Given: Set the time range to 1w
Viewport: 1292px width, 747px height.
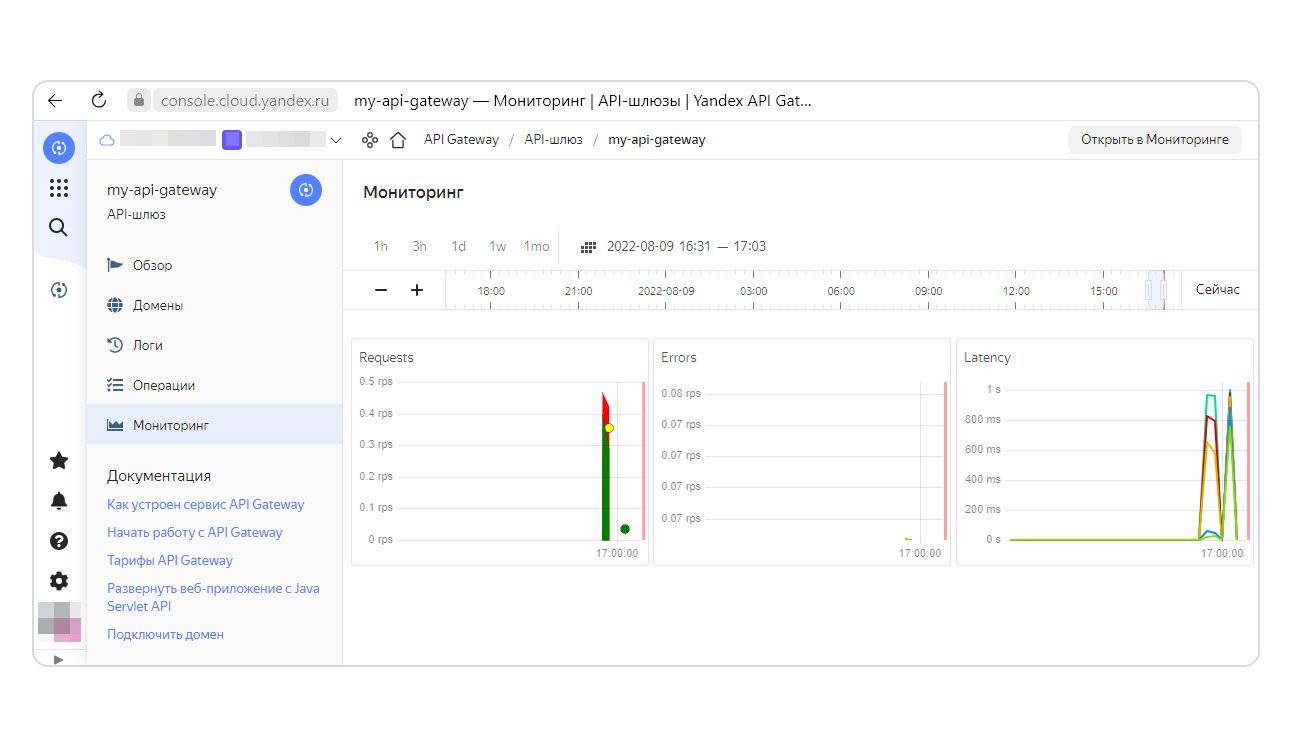Looking at the screenshot, I should [497, 246].
